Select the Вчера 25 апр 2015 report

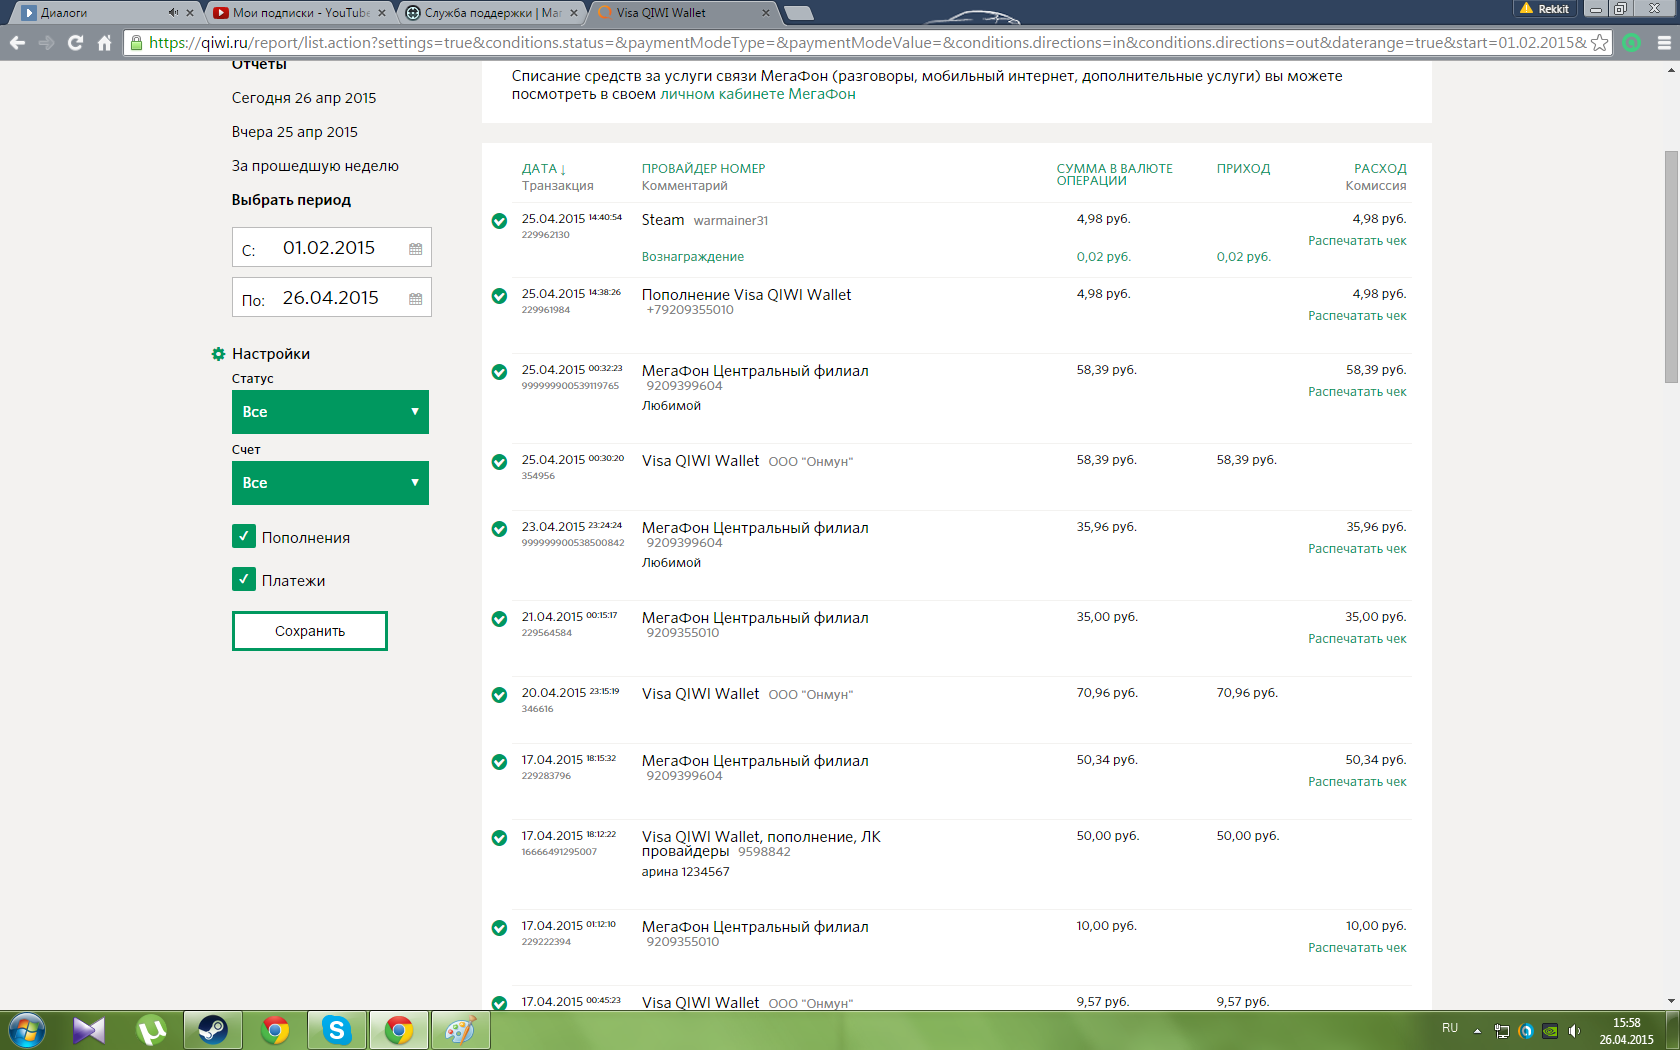[294, 132]
